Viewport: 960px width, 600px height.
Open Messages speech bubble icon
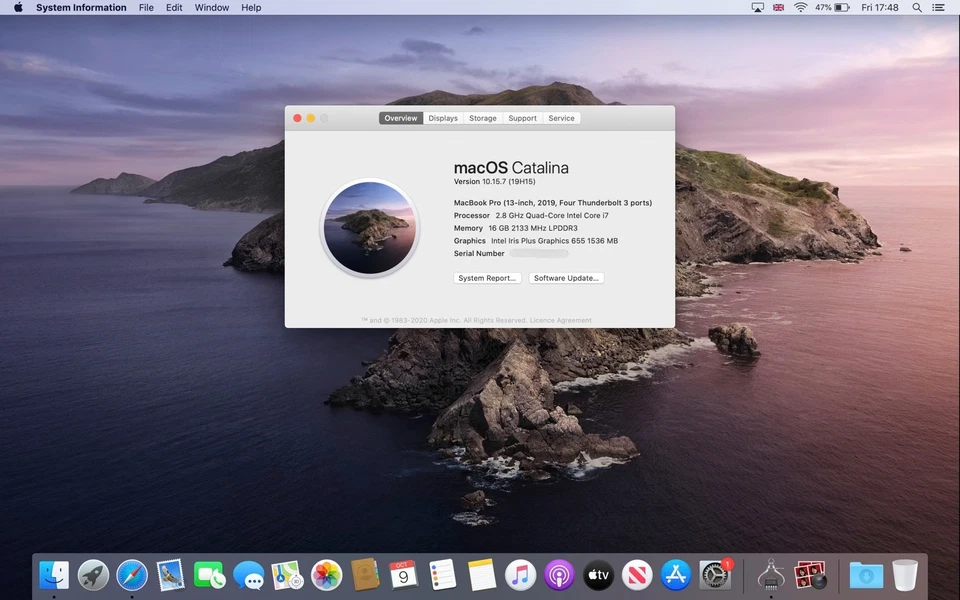pos(249,576)
